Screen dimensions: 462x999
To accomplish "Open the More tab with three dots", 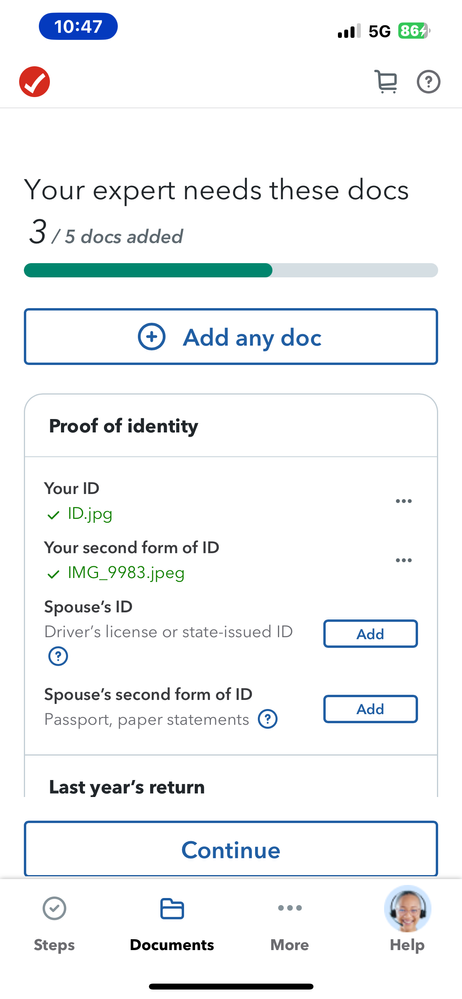I will (290, 922).
